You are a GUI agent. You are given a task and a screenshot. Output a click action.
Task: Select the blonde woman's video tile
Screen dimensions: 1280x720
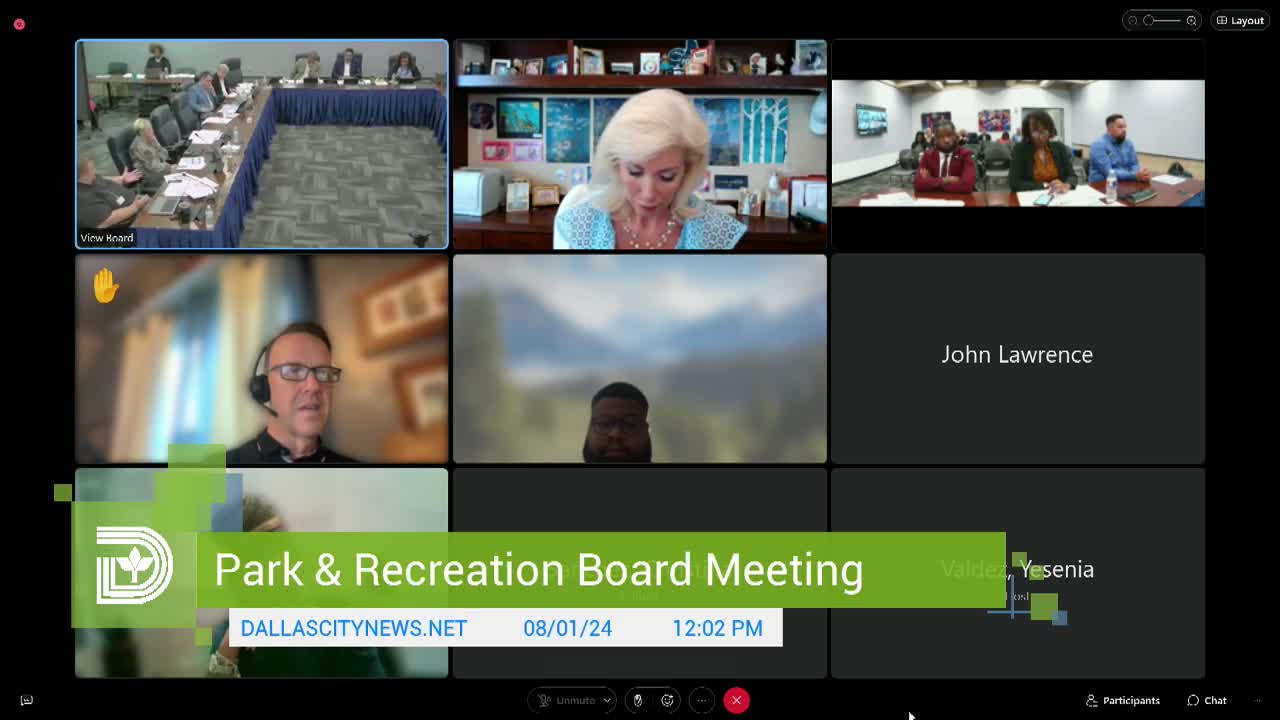(x=640, y=144)
